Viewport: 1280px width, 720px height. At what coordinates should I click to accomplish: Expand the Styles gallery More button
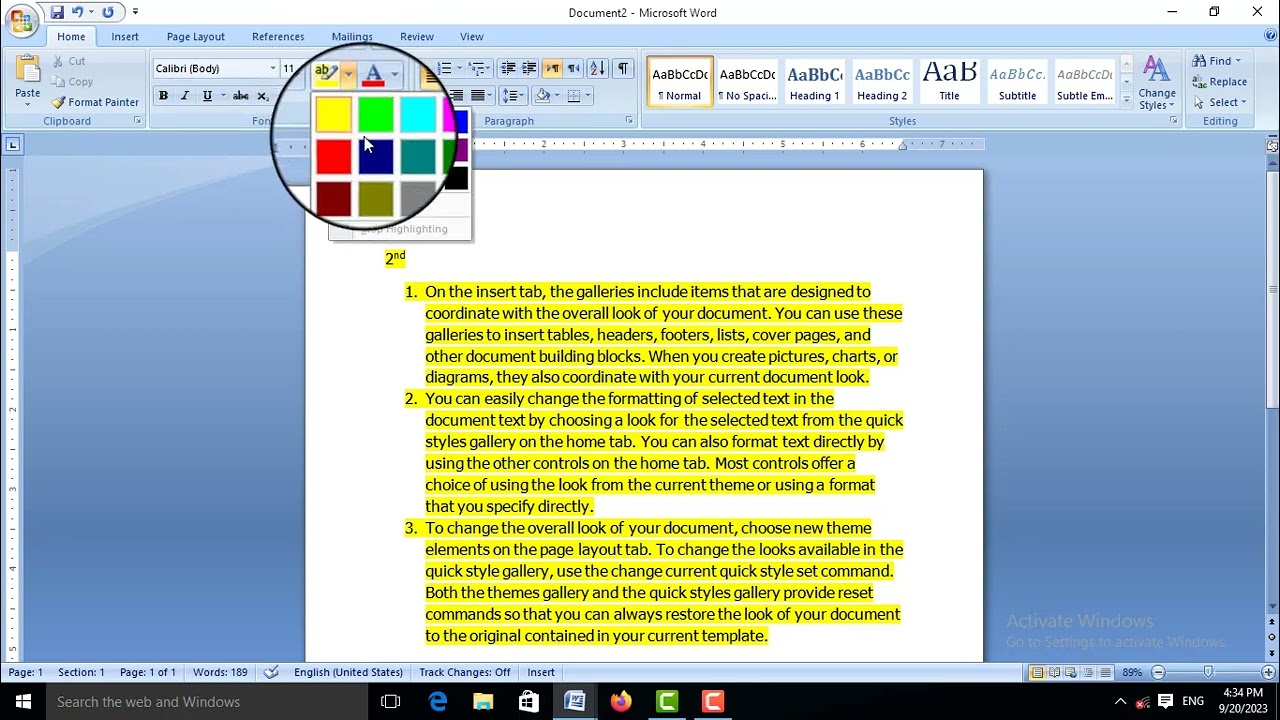(x=1126, y=101)
